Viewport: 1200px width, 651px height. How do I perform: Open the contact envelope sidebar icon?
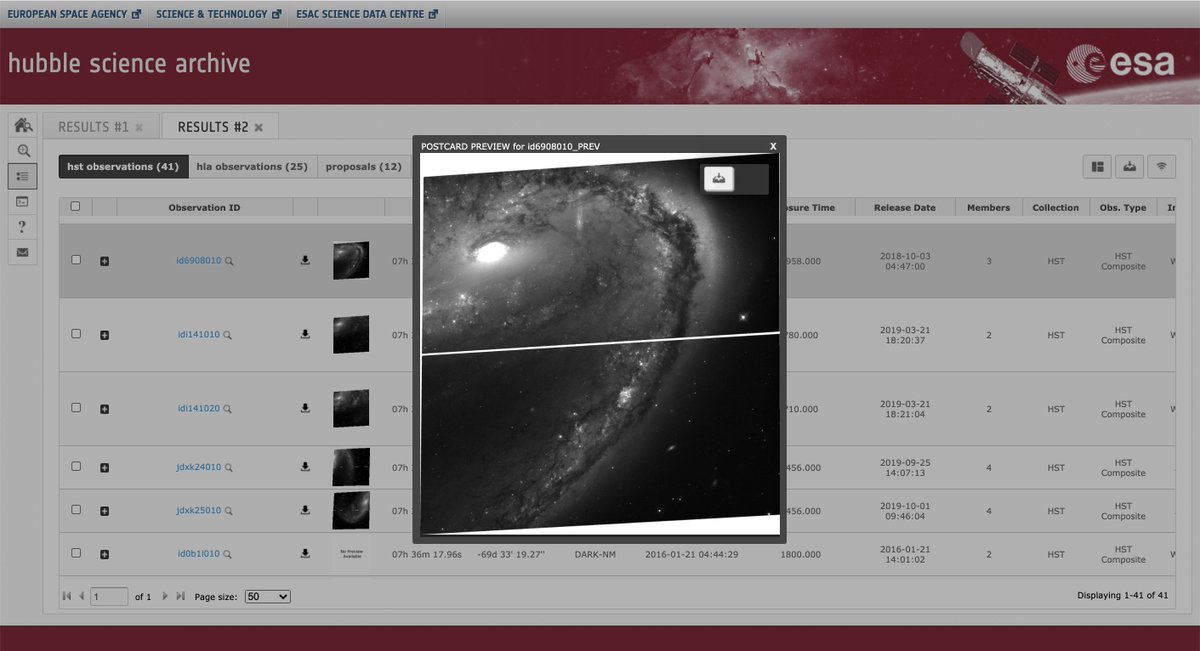coord(22,252)
